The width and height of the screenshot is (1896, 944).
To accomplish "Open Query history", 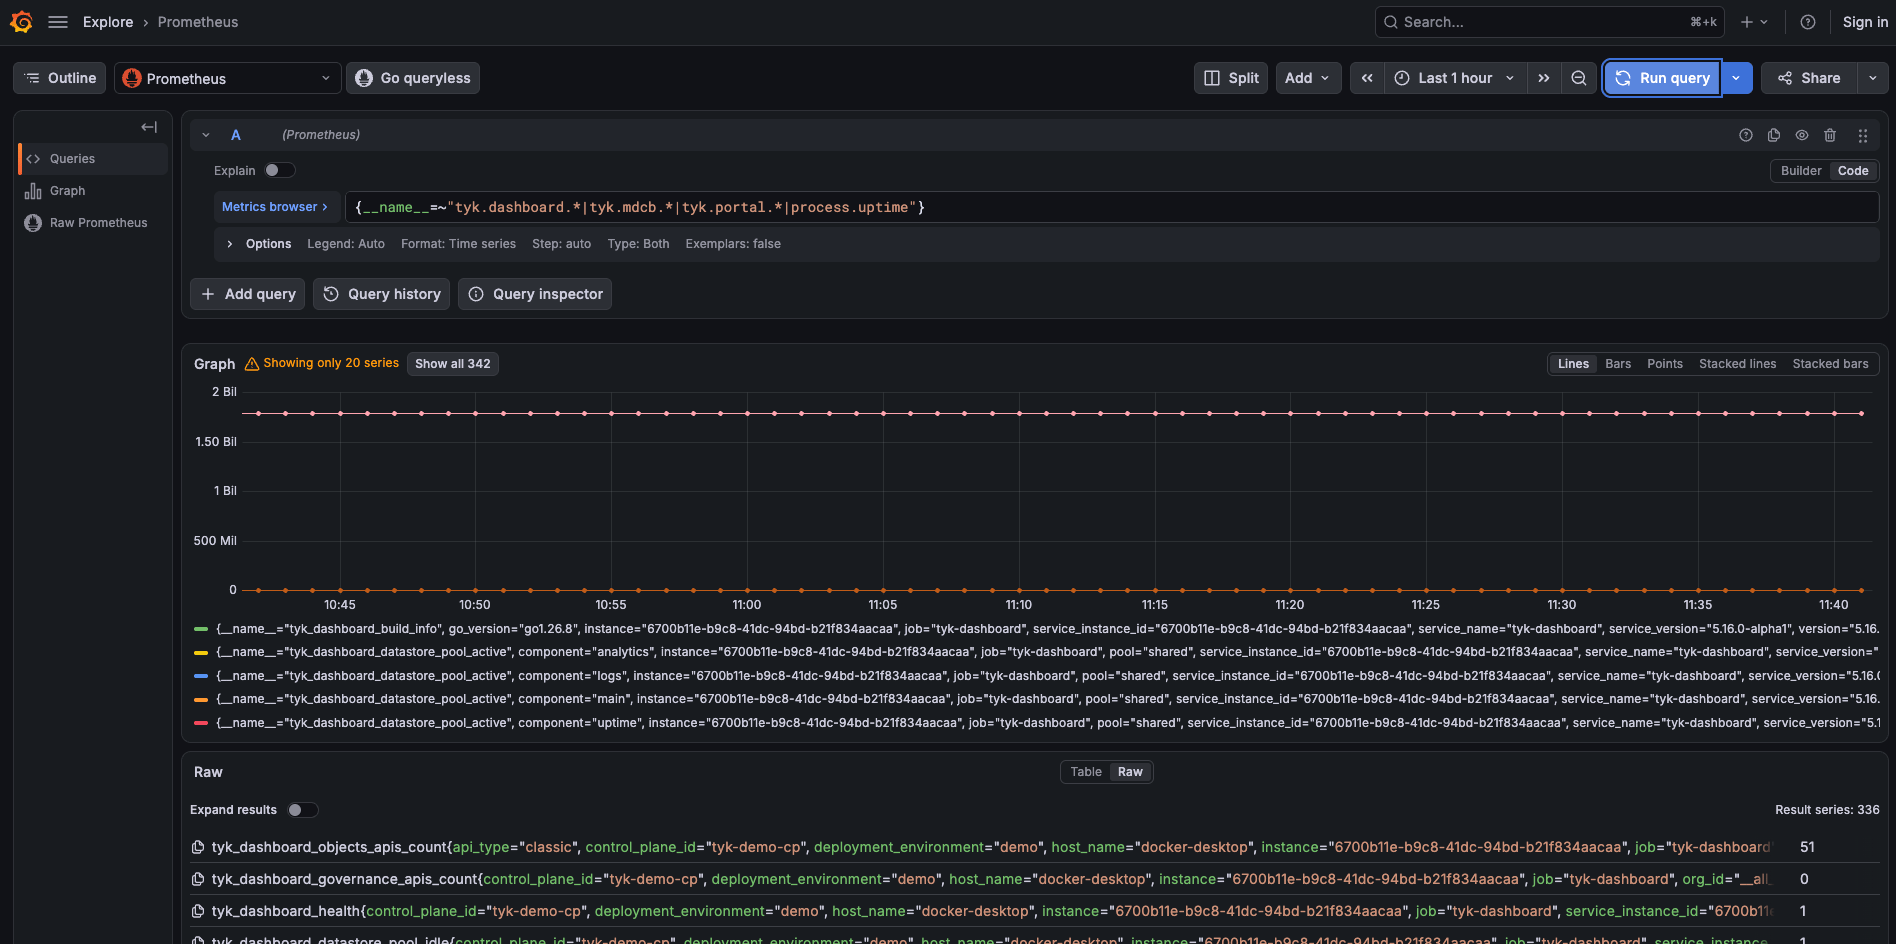I will coord(382,294).
